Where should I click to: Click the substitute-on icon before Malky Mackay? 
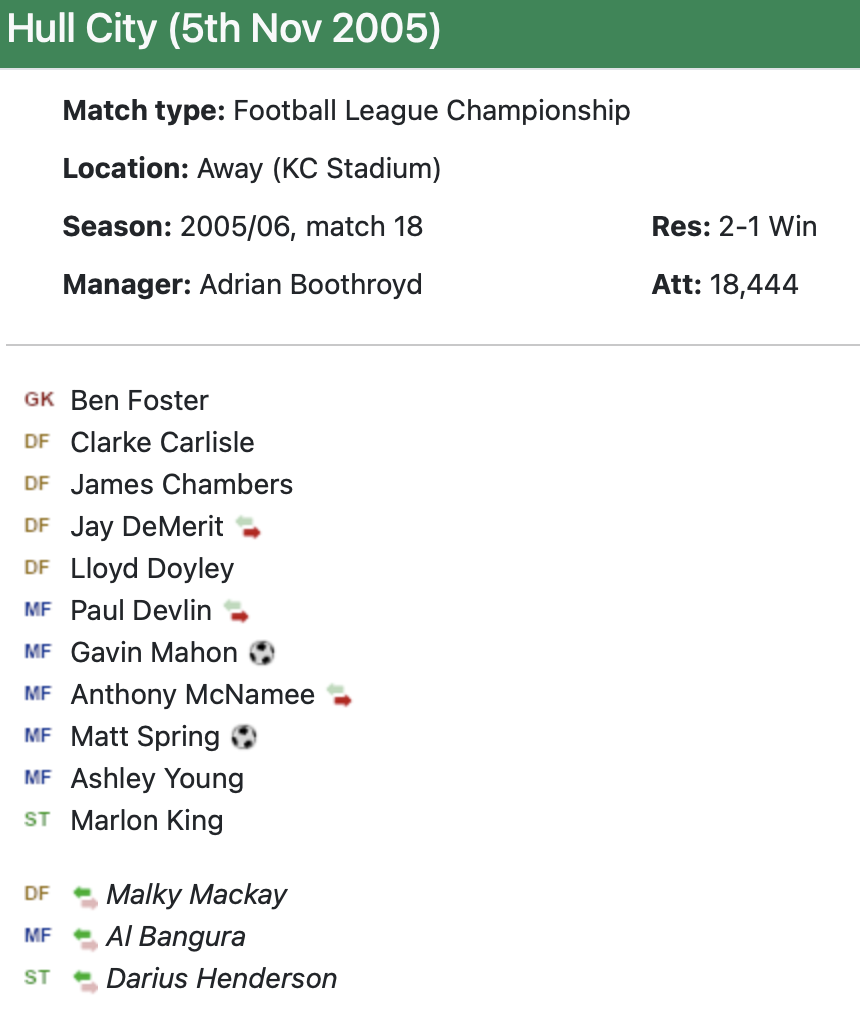click(85, 895)
